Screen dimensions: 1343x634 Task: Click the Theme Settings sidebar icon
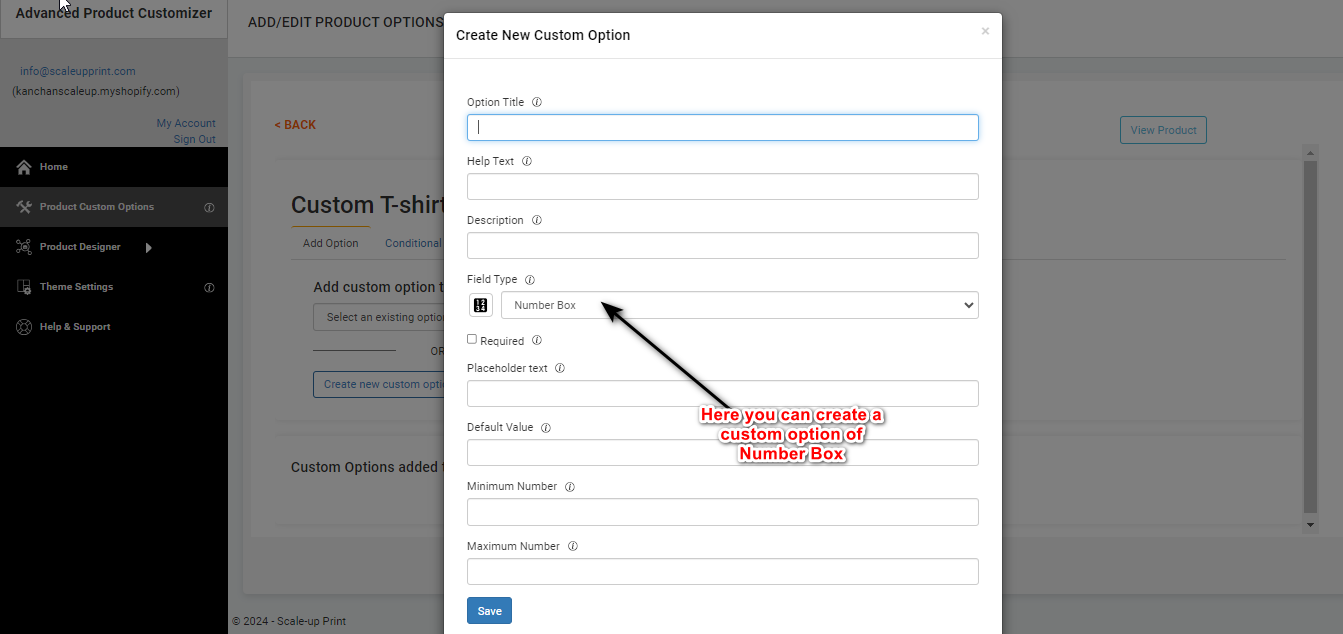24,287
